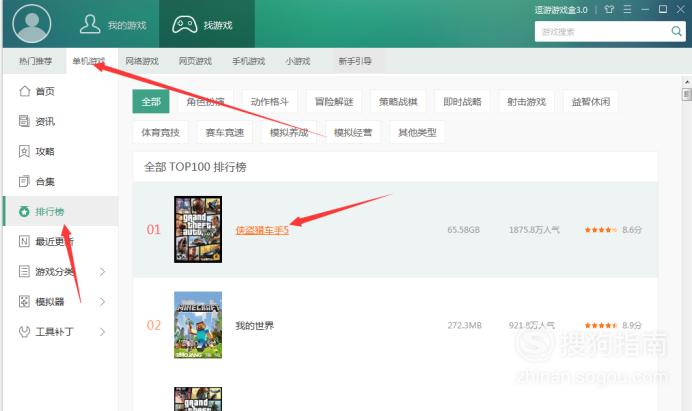The image size is (692, 411).
Task: Click the rank 01 Grand Theft Auto cover
Action: (198, 229)
